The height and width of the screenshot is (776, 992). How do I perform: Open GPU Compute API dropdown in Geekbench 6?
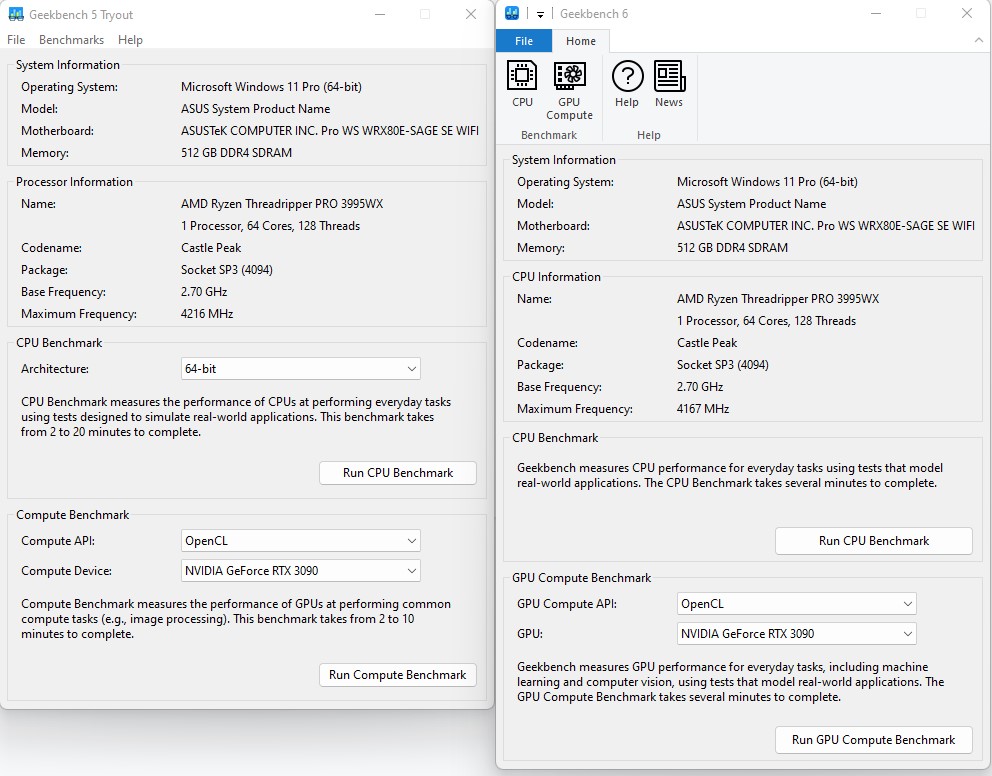click(796, 604)
